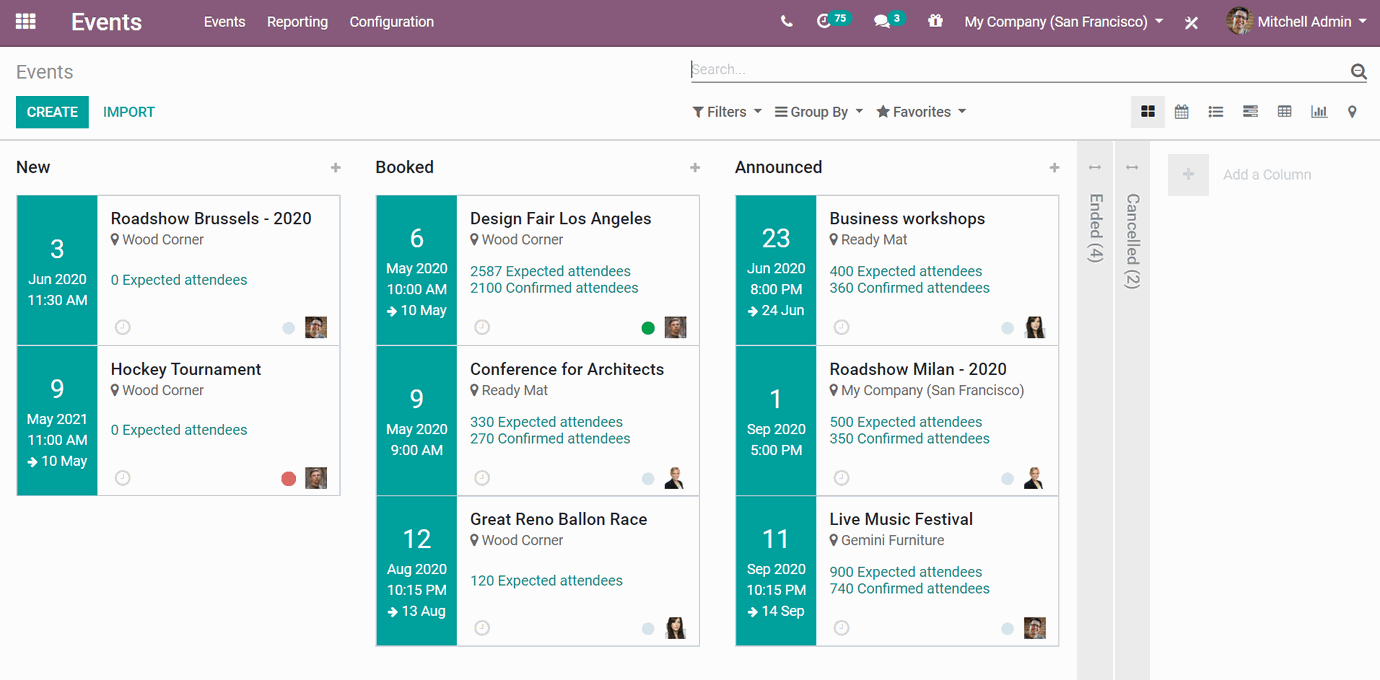This screenshot has height=680, width=1380.
Task: Switch to the Map view
Action: [1352, 111]
